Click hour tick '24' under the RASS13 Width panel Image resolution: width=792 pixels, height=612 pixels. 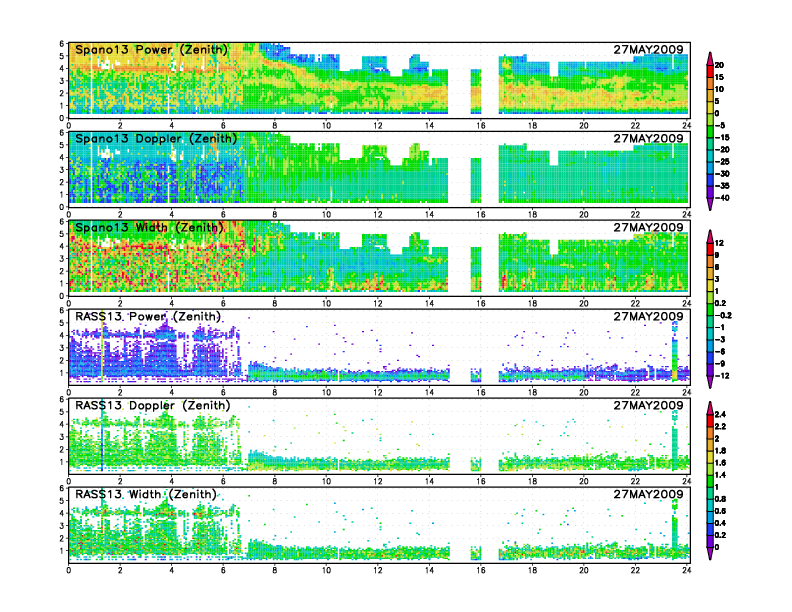pyautogui.click(x=686, y=570)
